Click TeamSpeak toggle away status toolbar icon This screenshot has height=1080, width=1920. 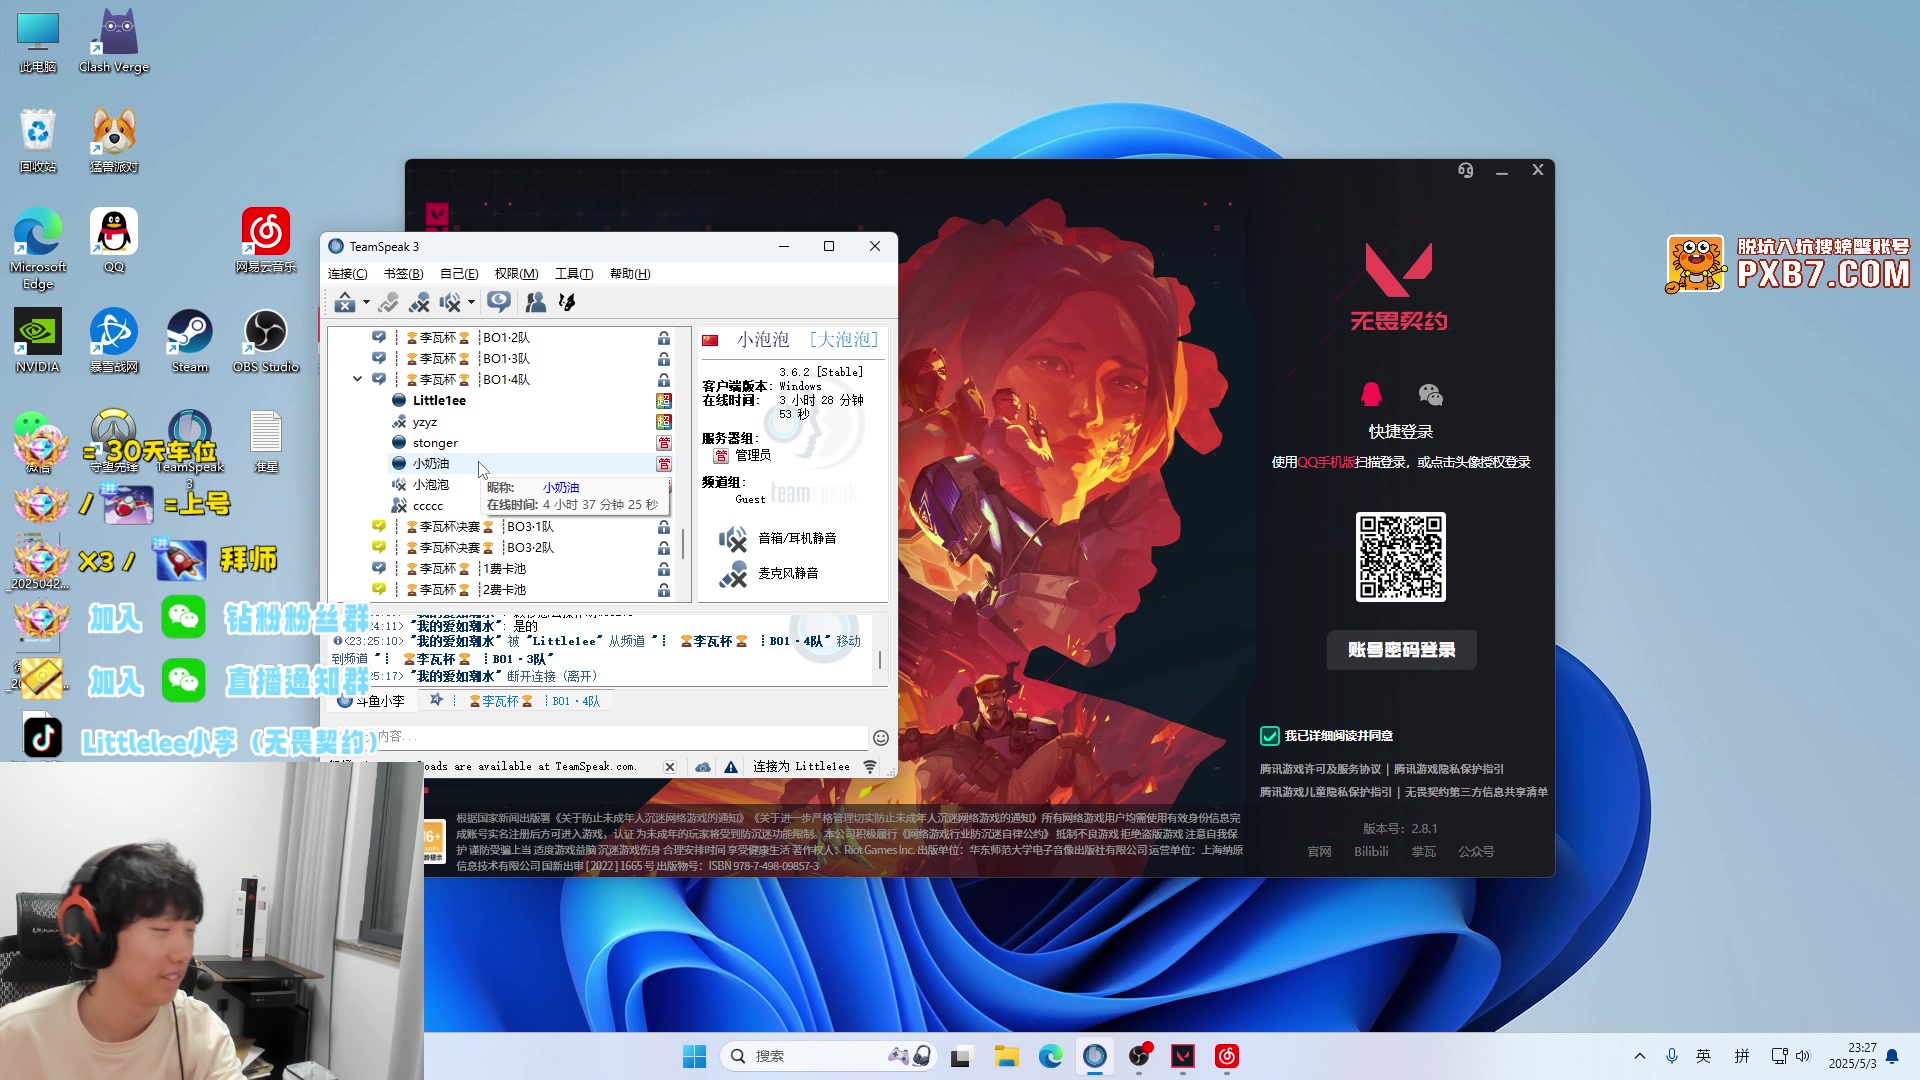point(389,302)
